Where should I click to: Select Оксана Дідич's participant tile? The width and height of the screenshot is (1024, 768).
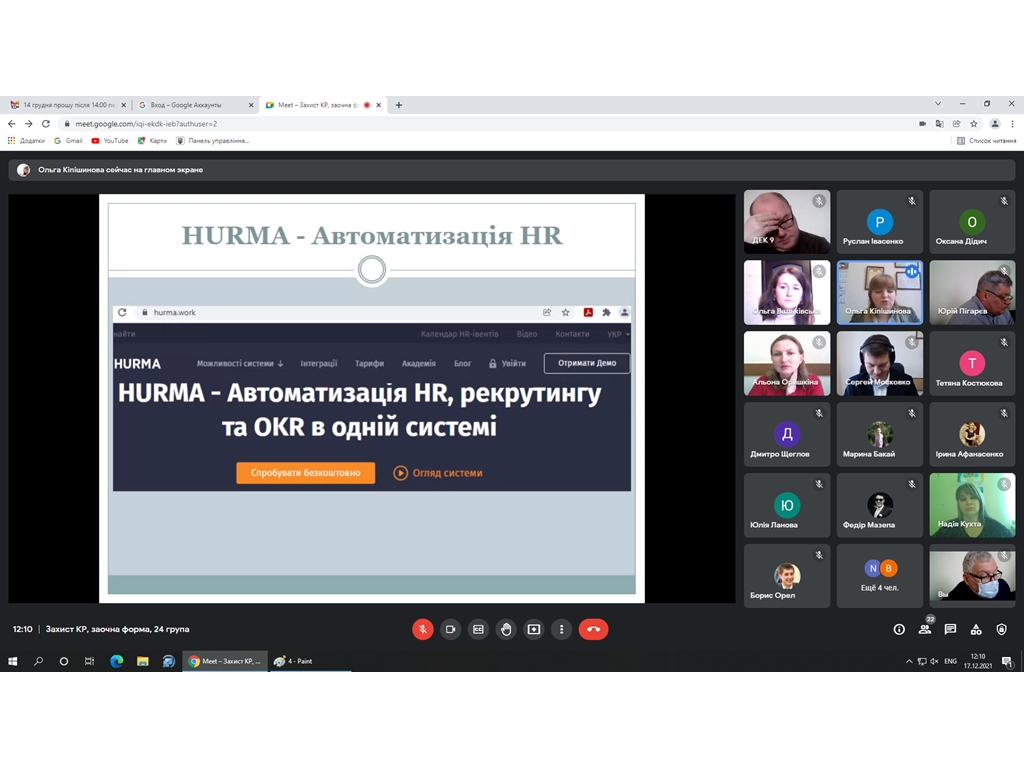(x=972, y=221)
